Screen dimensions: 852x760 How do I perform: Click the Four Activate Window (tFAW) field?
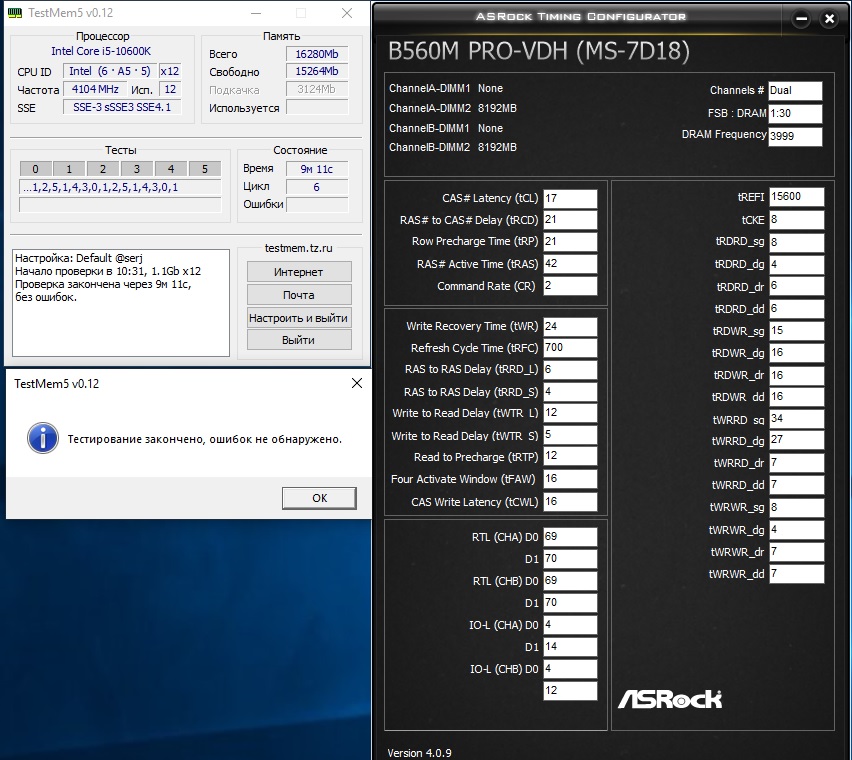tap(570, 479)
